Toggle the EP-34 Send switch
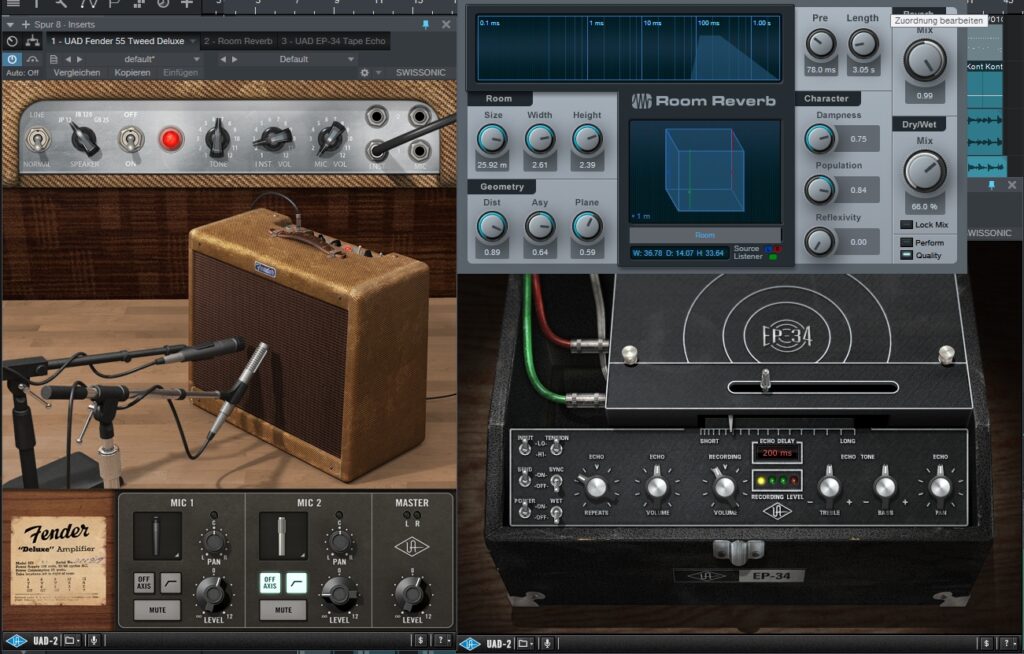 pos(524,480)
